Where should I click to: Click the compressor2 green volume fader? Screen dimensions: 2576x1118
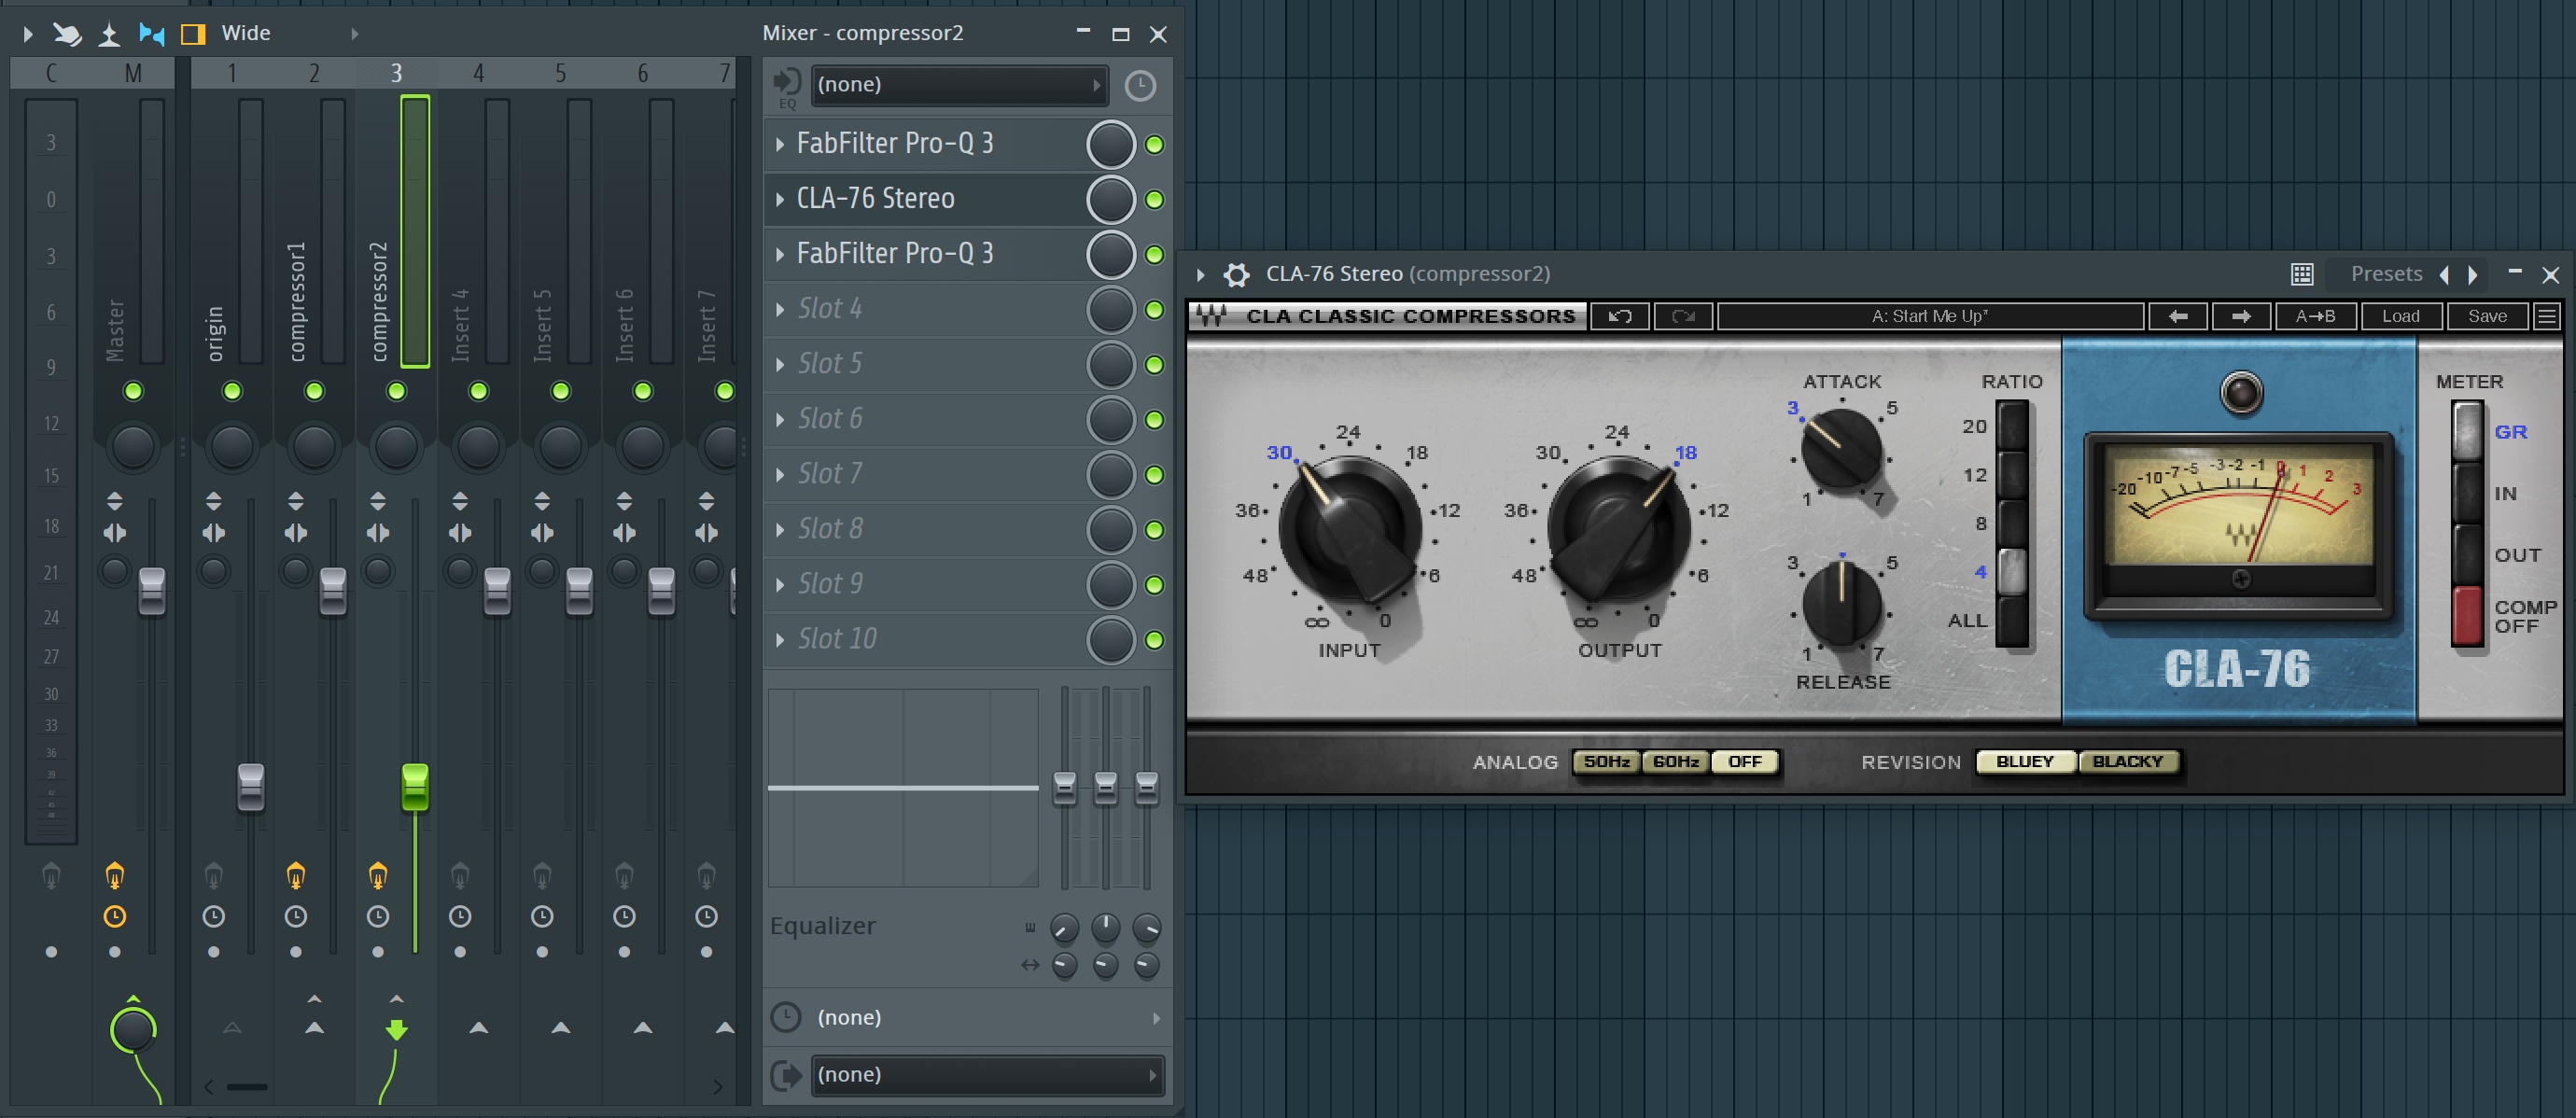415,786
